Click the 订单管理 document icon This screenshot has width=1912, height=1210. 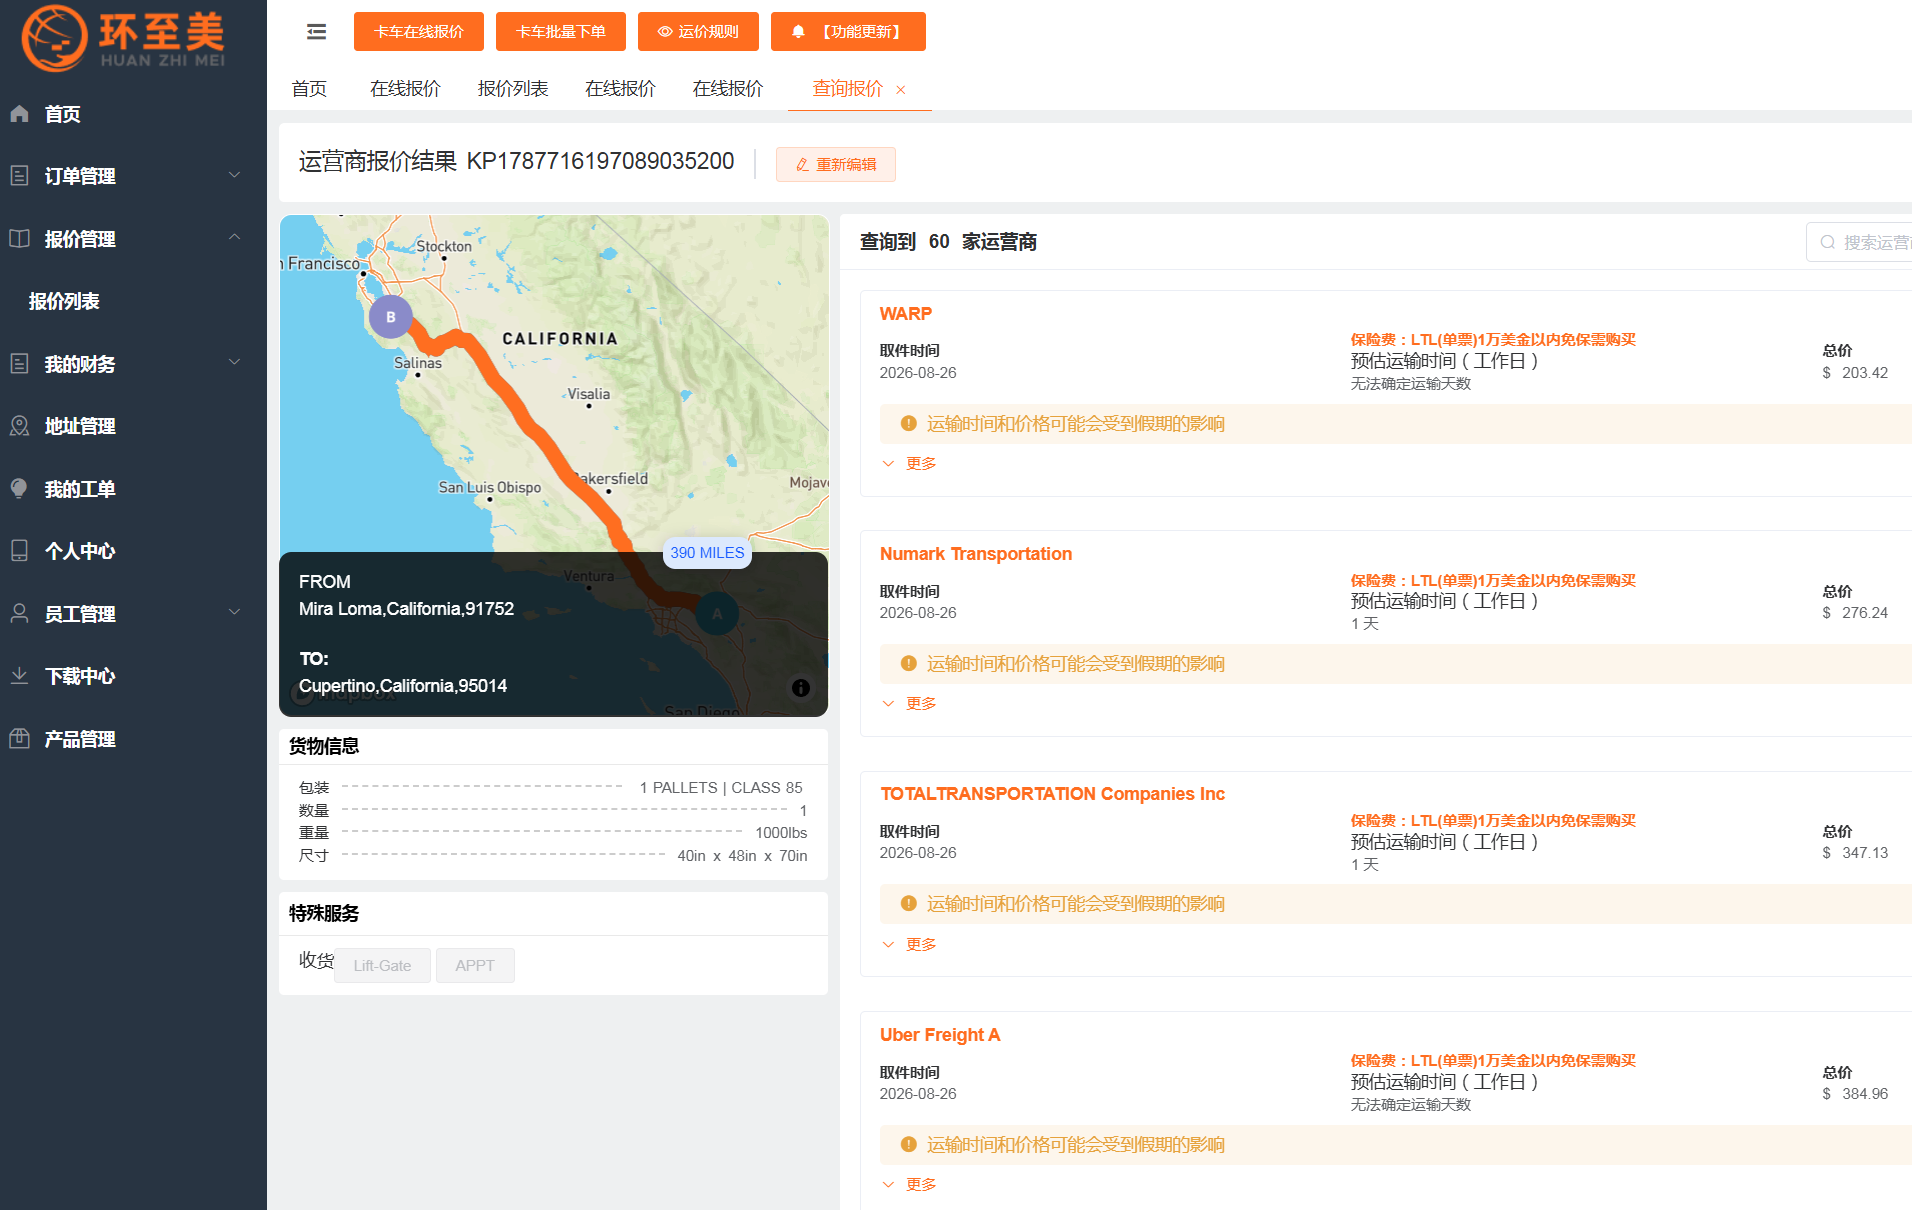[19, 176]
